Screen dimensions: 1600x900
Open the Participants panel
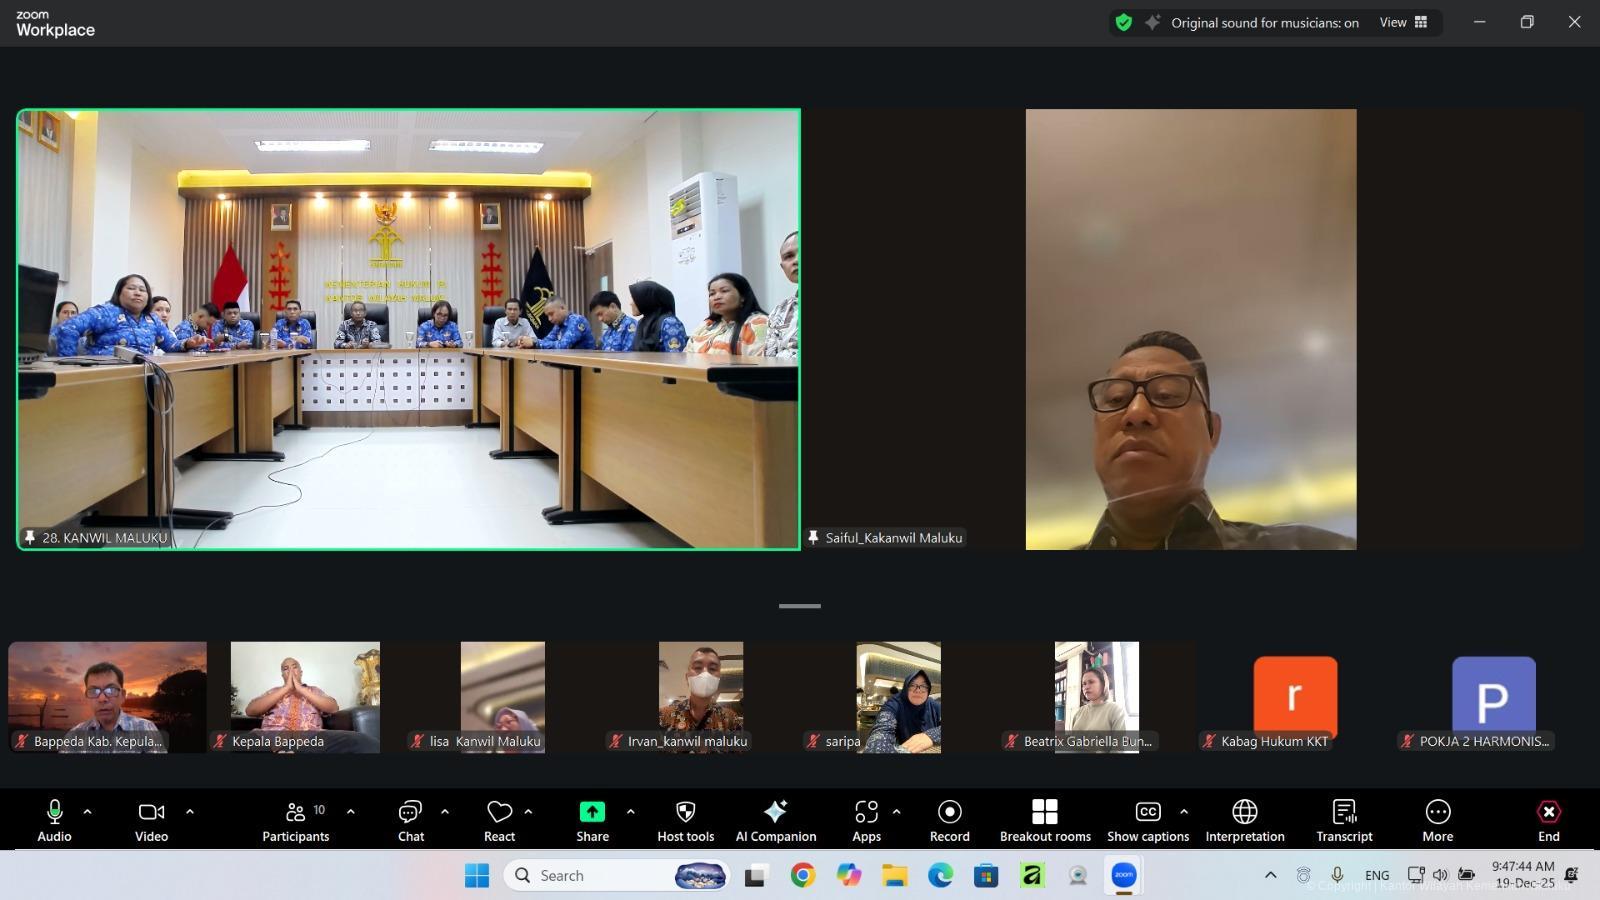[x=295, y=821]
